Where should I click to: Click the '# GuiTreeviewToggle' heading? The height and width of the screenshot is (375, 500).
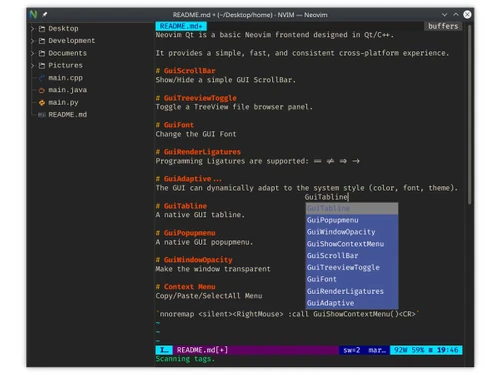pyautogui.click(x=196, y=98)
